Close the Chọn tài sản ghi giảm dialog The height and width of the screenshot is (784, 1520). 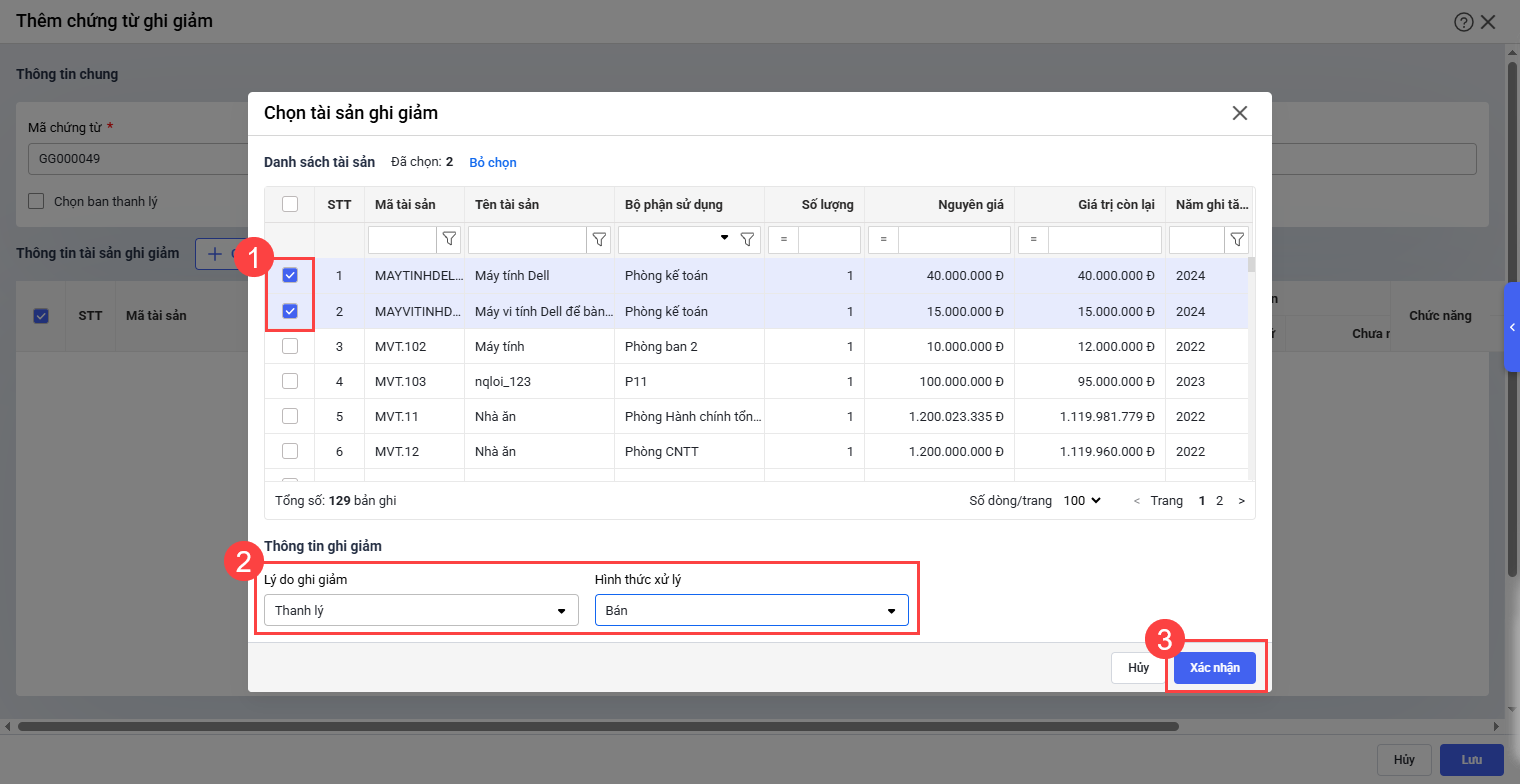click(x=1240, y=113)
